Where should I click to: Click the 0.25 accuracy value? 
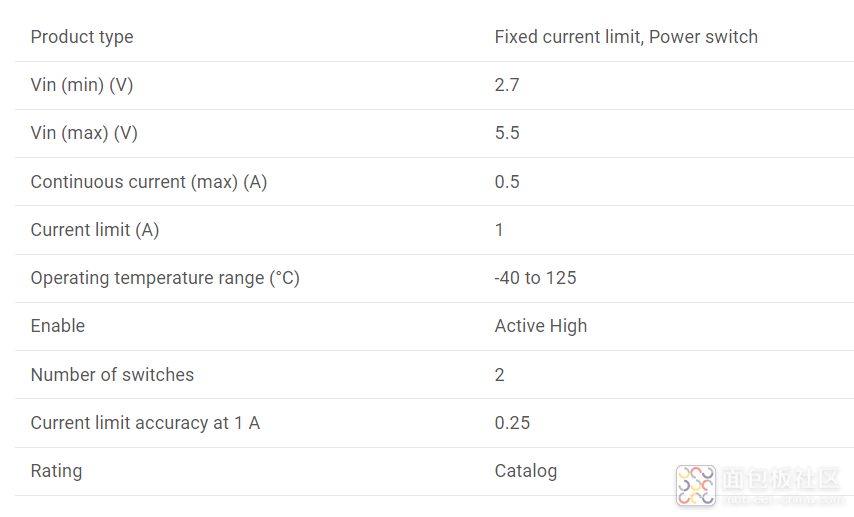(512, 423)
